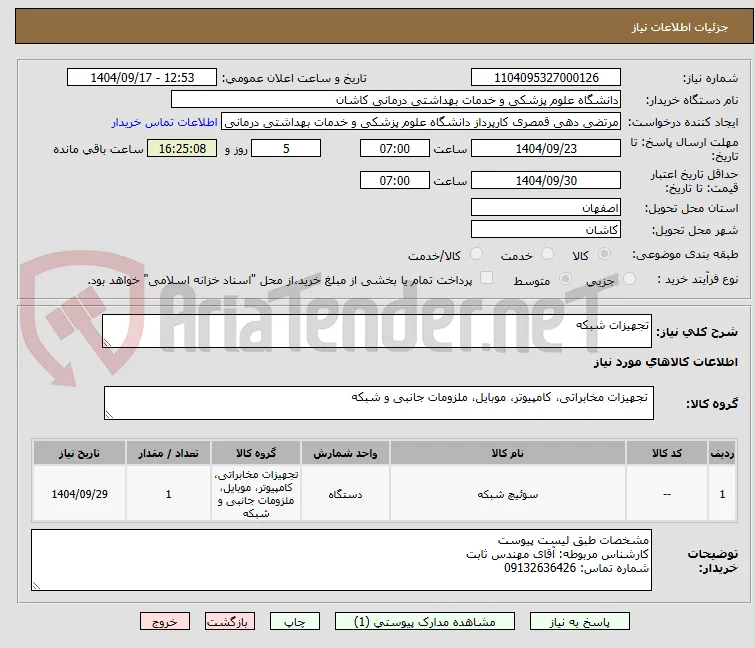Select the جزیی purchase type radio

[629, 279]
